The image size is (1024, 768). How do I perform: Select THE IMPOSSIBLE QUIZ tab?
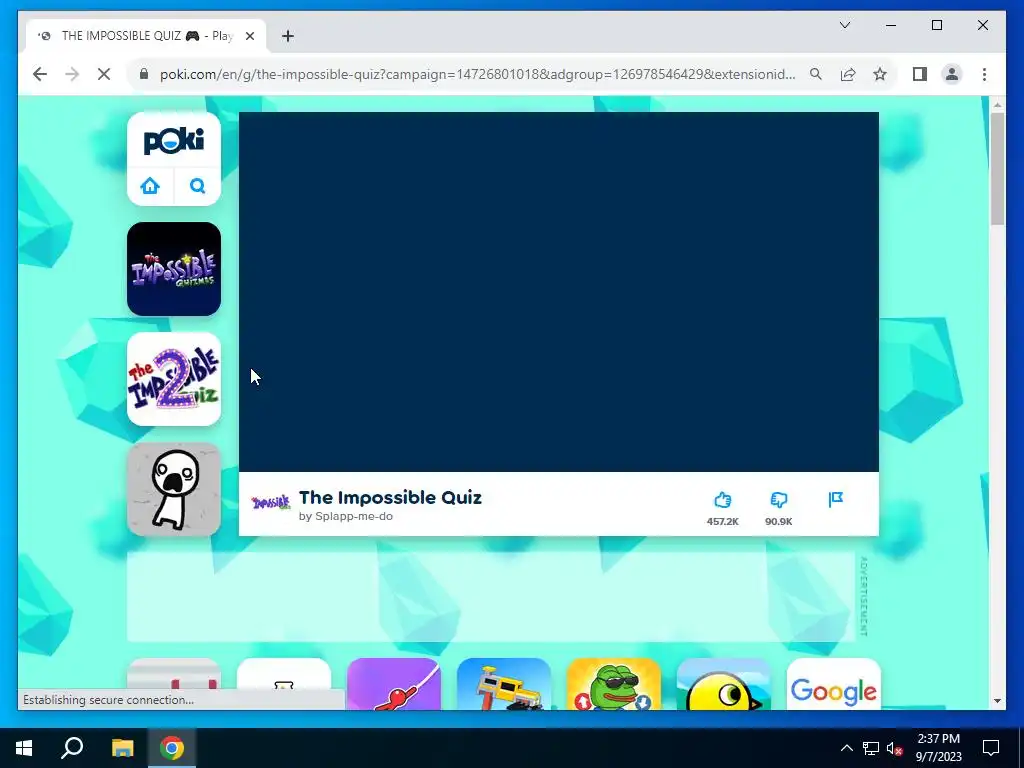tap(146, 36)
